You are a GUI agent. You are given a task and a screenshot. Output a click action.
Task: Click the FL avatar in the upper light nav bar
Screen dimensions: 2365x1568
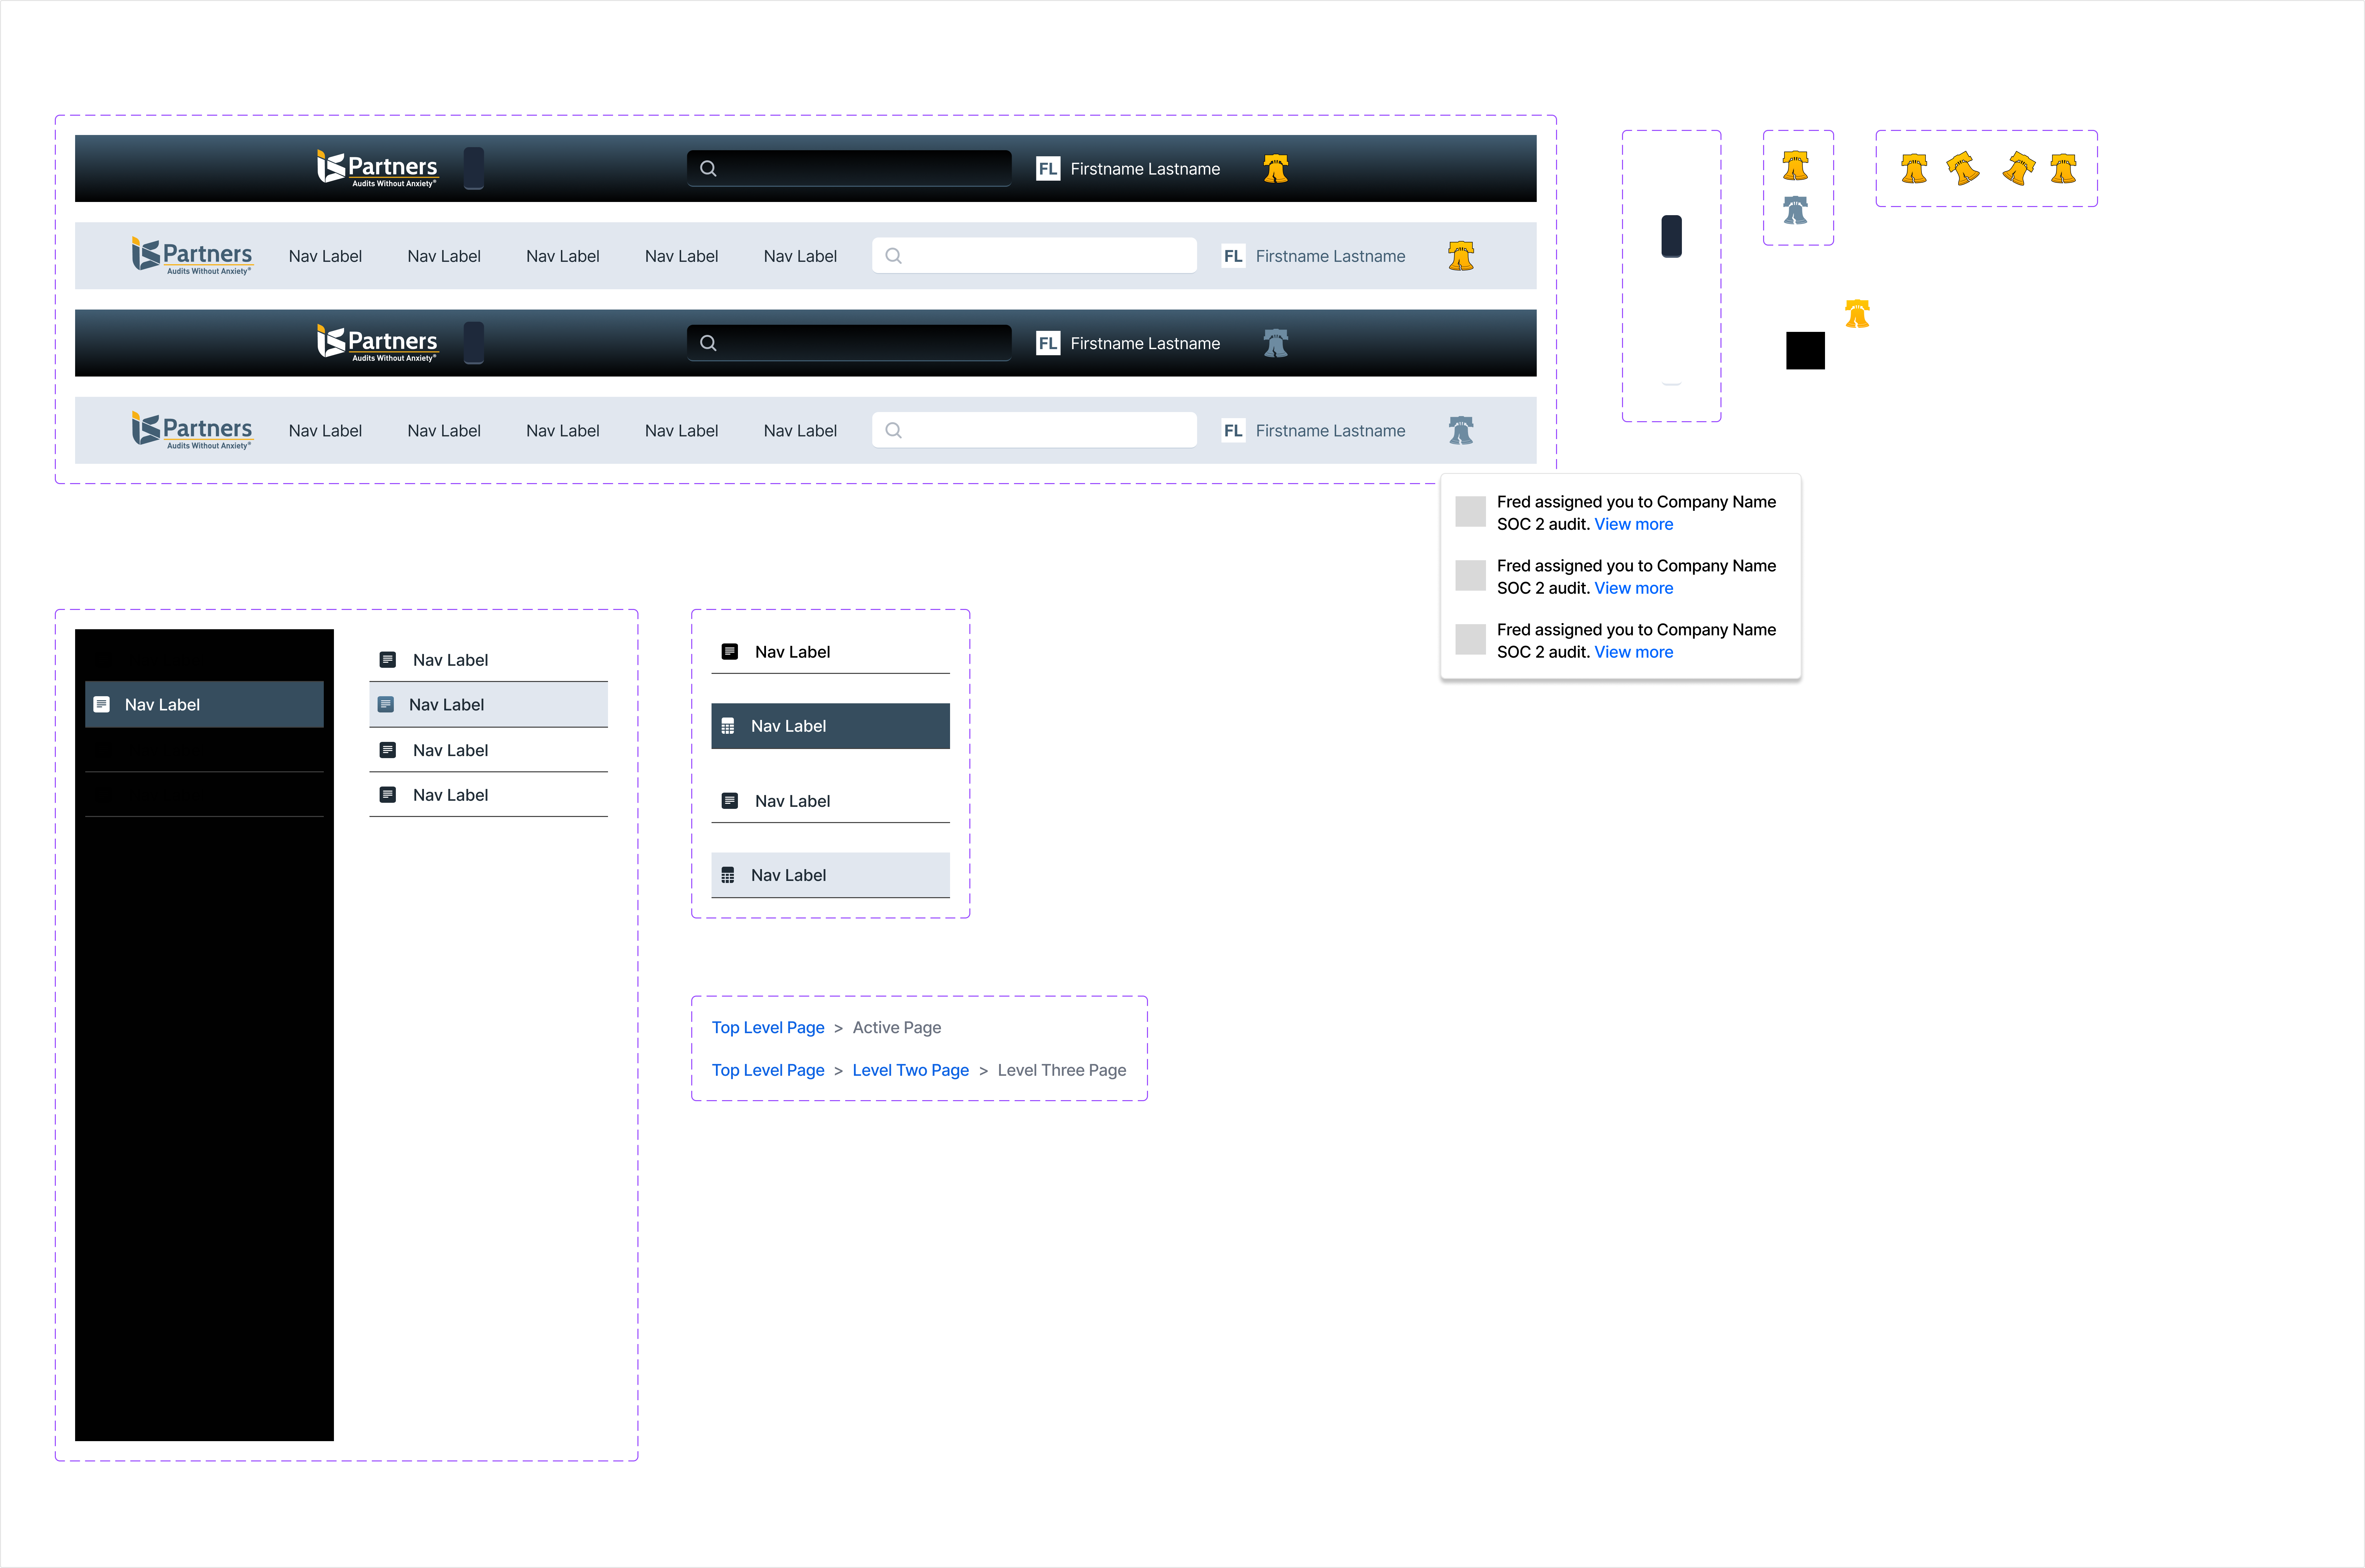pos(1233,256)
